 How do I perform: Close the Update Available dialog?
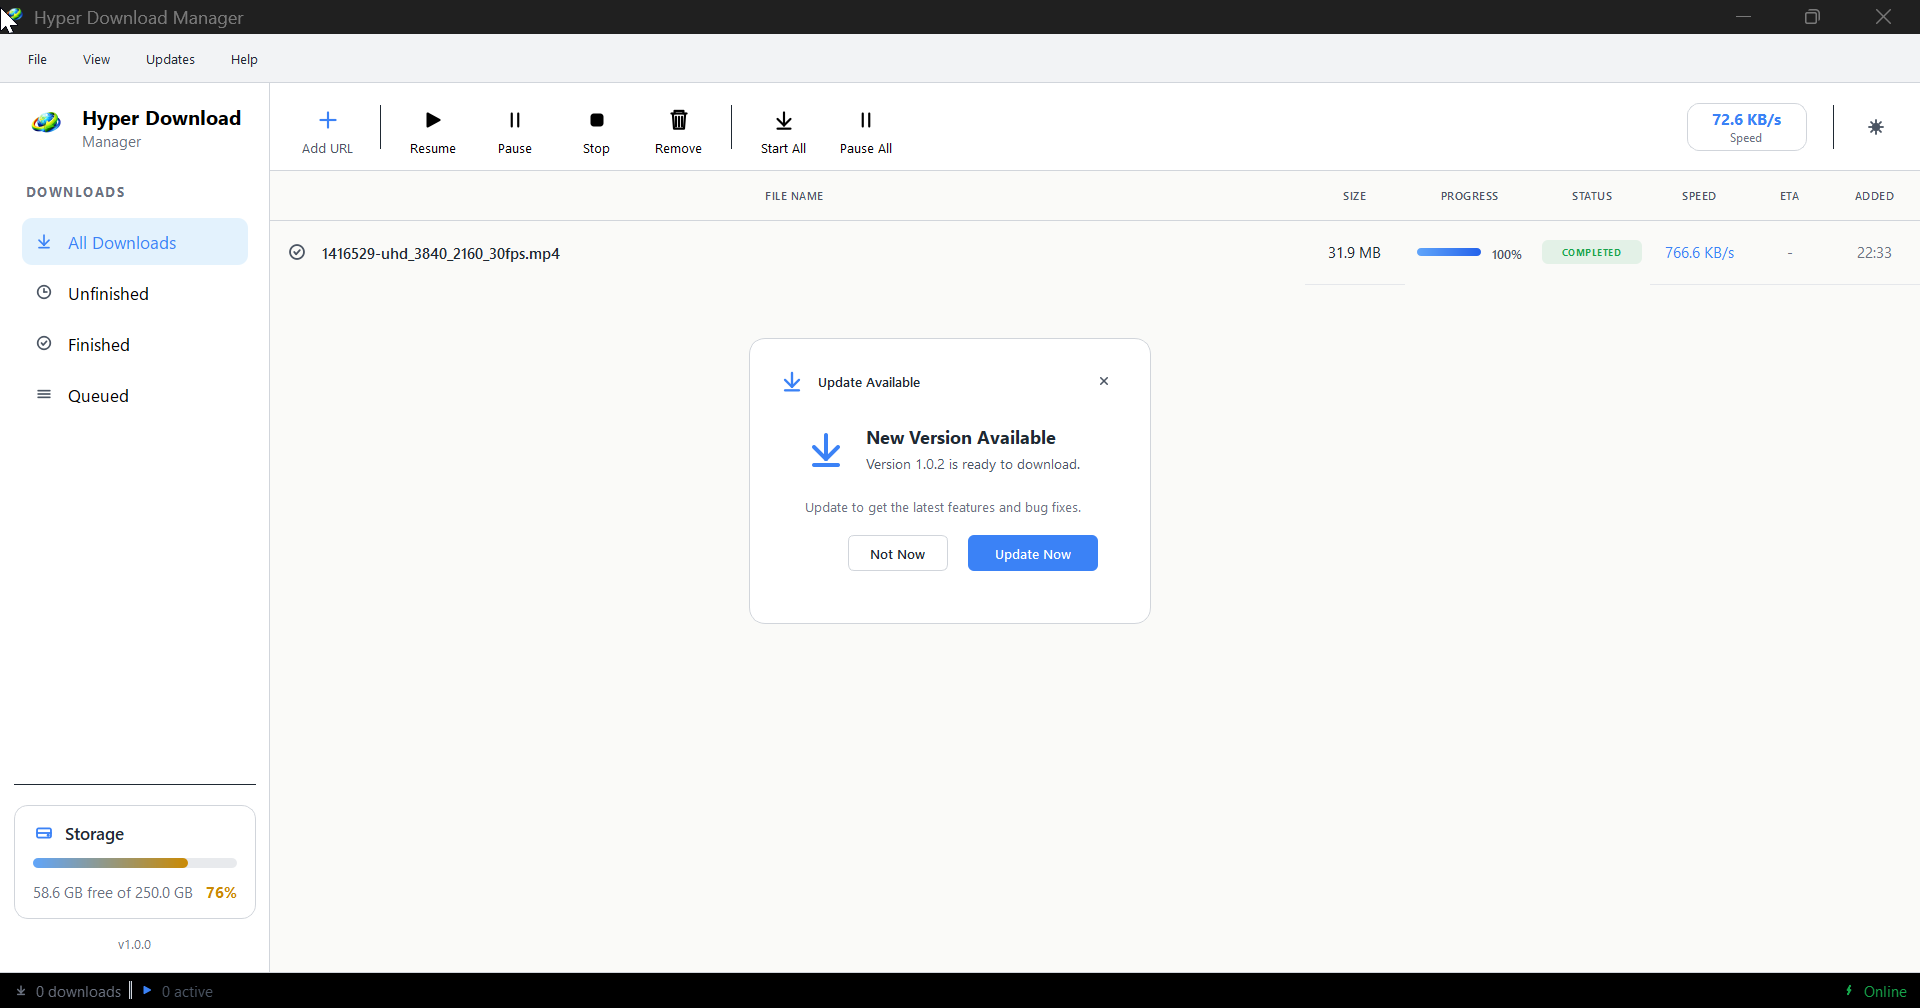click(1104, 381)
